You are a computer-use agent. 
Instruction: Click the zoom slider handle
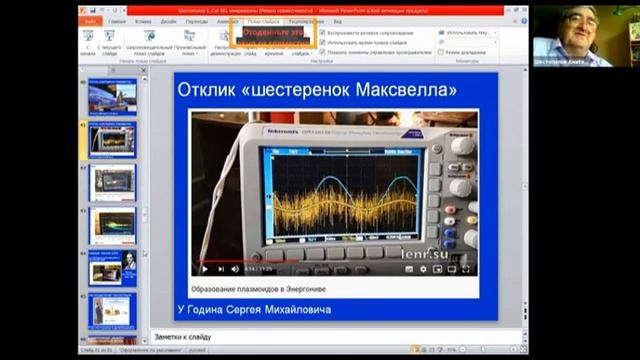[483, 350]
